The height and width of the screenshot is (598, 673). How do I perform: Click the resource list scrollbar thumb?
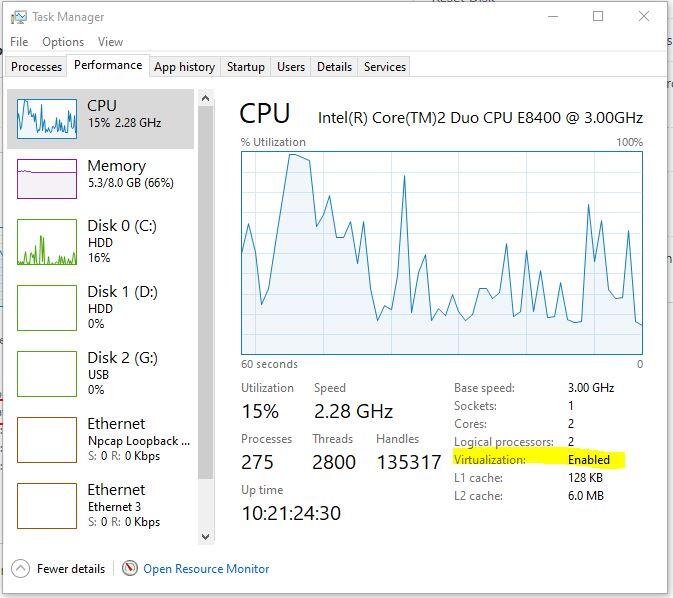tap(206, 292)
